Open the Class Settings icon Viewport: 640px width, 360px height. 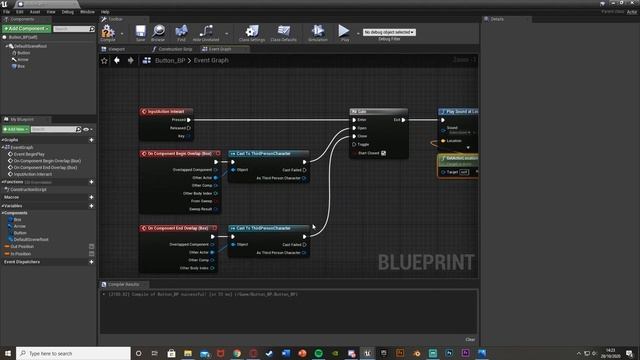click(252, 33)
